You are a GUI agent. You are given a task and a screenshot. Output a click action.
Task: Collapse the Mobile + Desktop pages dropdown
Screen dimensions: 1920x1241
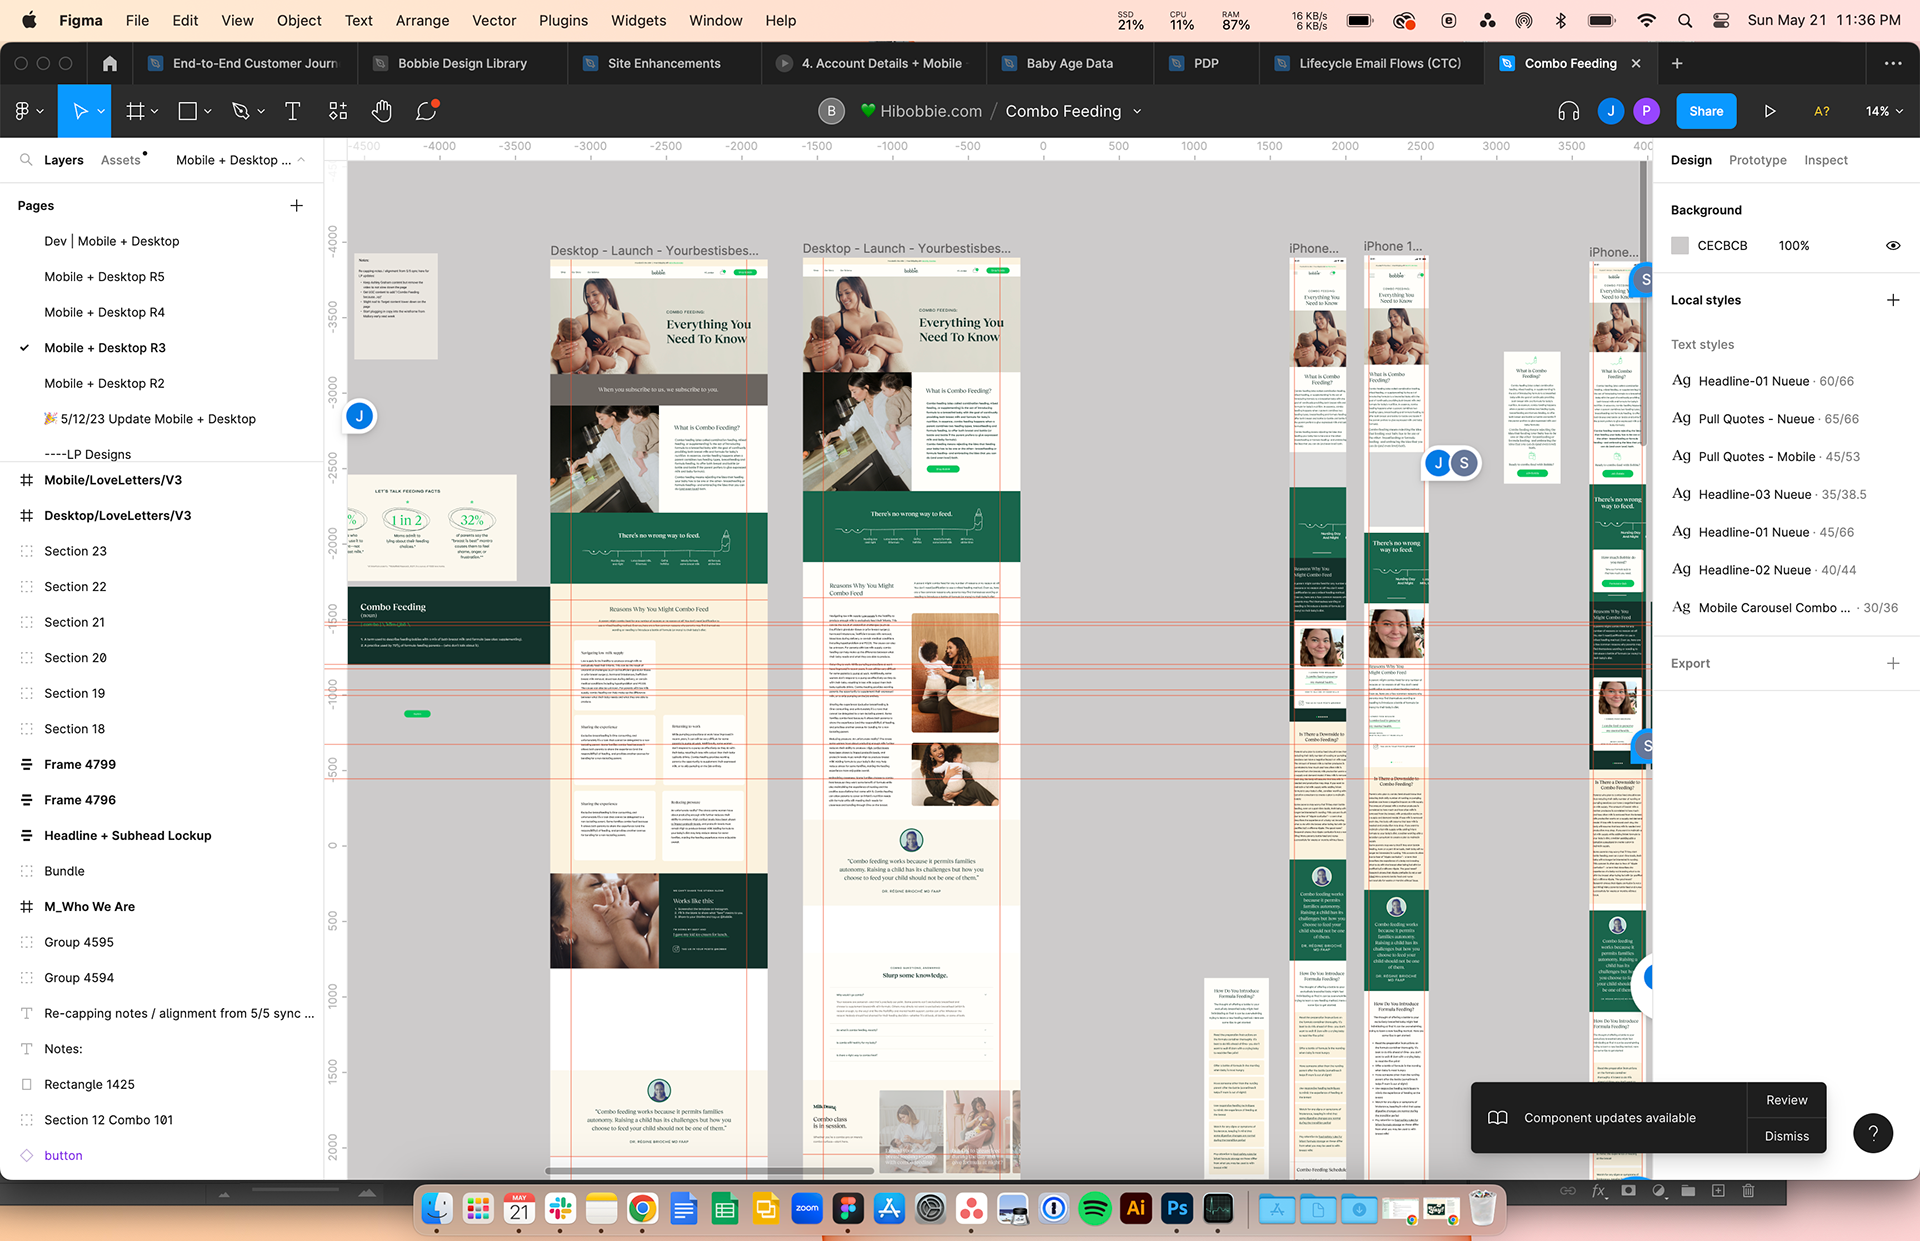(x=301, y=160)
